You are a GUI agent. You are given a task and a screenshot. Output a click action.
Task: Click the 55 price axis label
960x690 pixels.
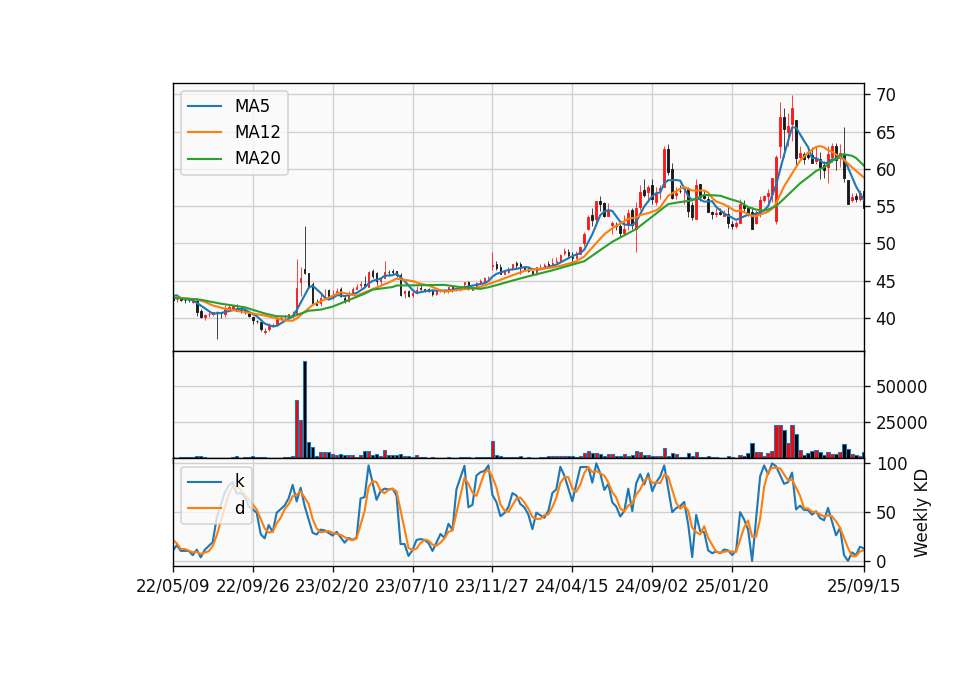click(x=885, y=207)
